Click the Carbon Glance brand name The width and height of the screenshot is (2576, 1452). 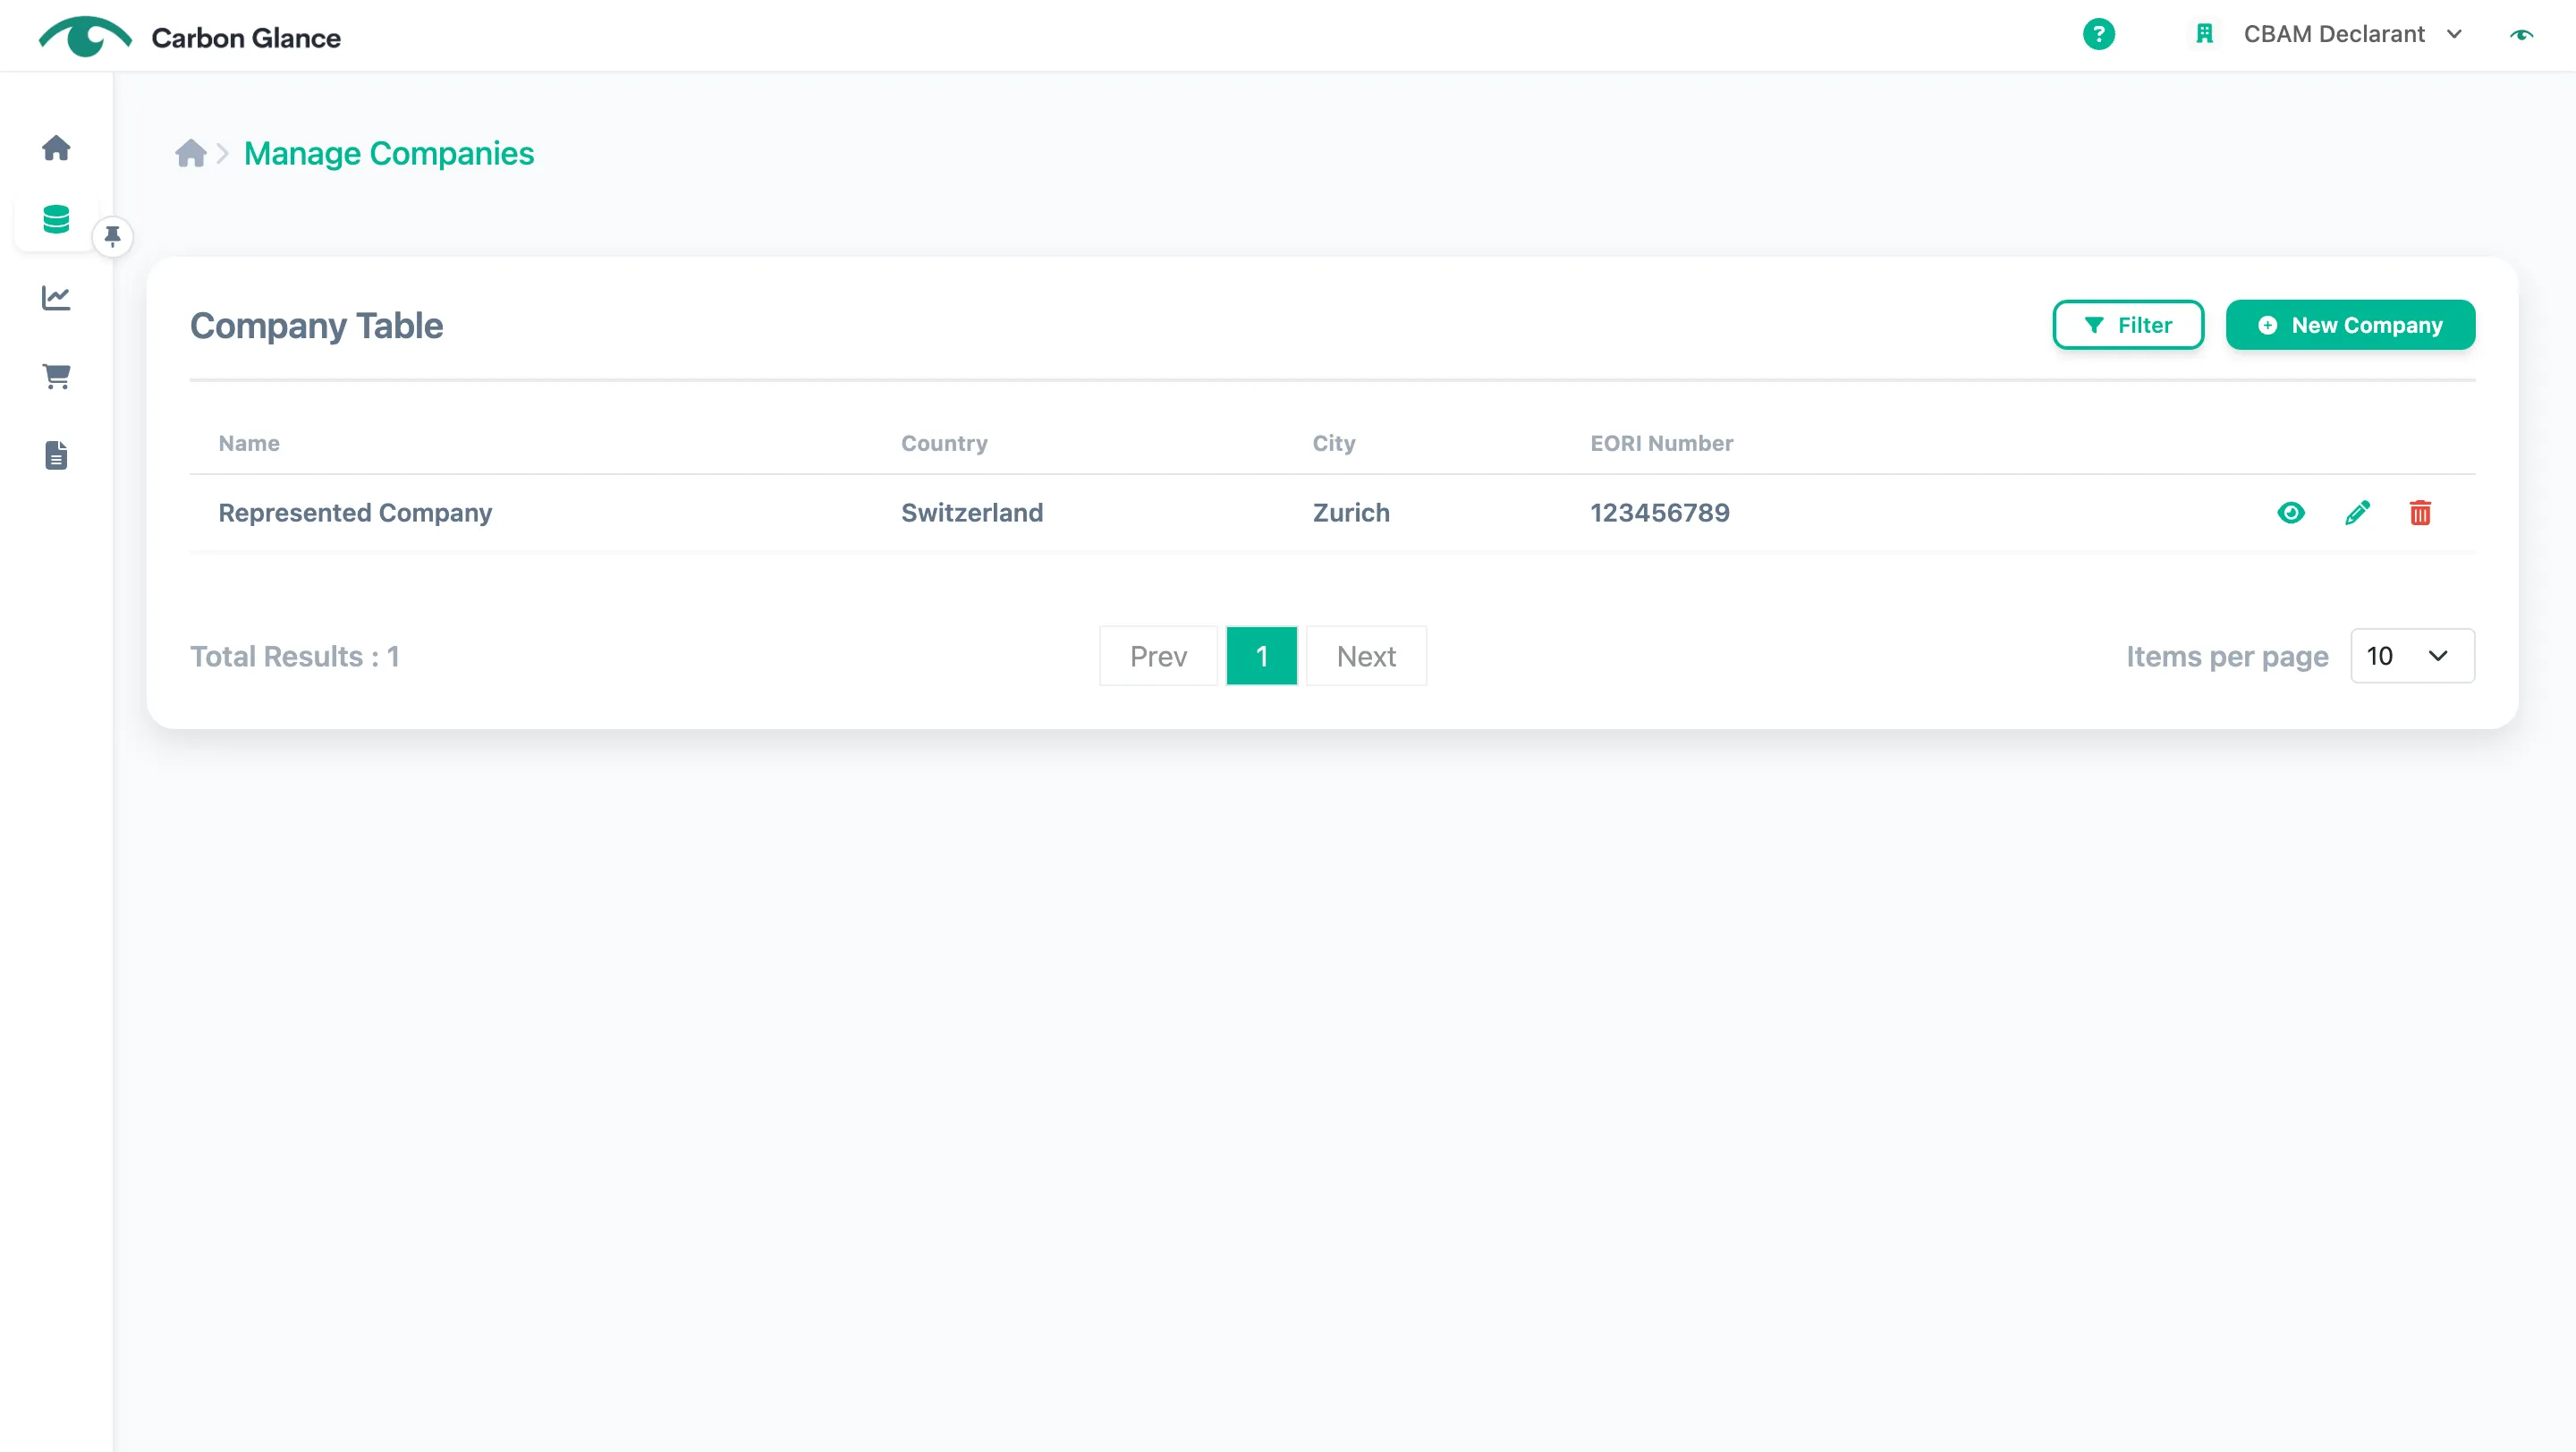pos(246,38)
